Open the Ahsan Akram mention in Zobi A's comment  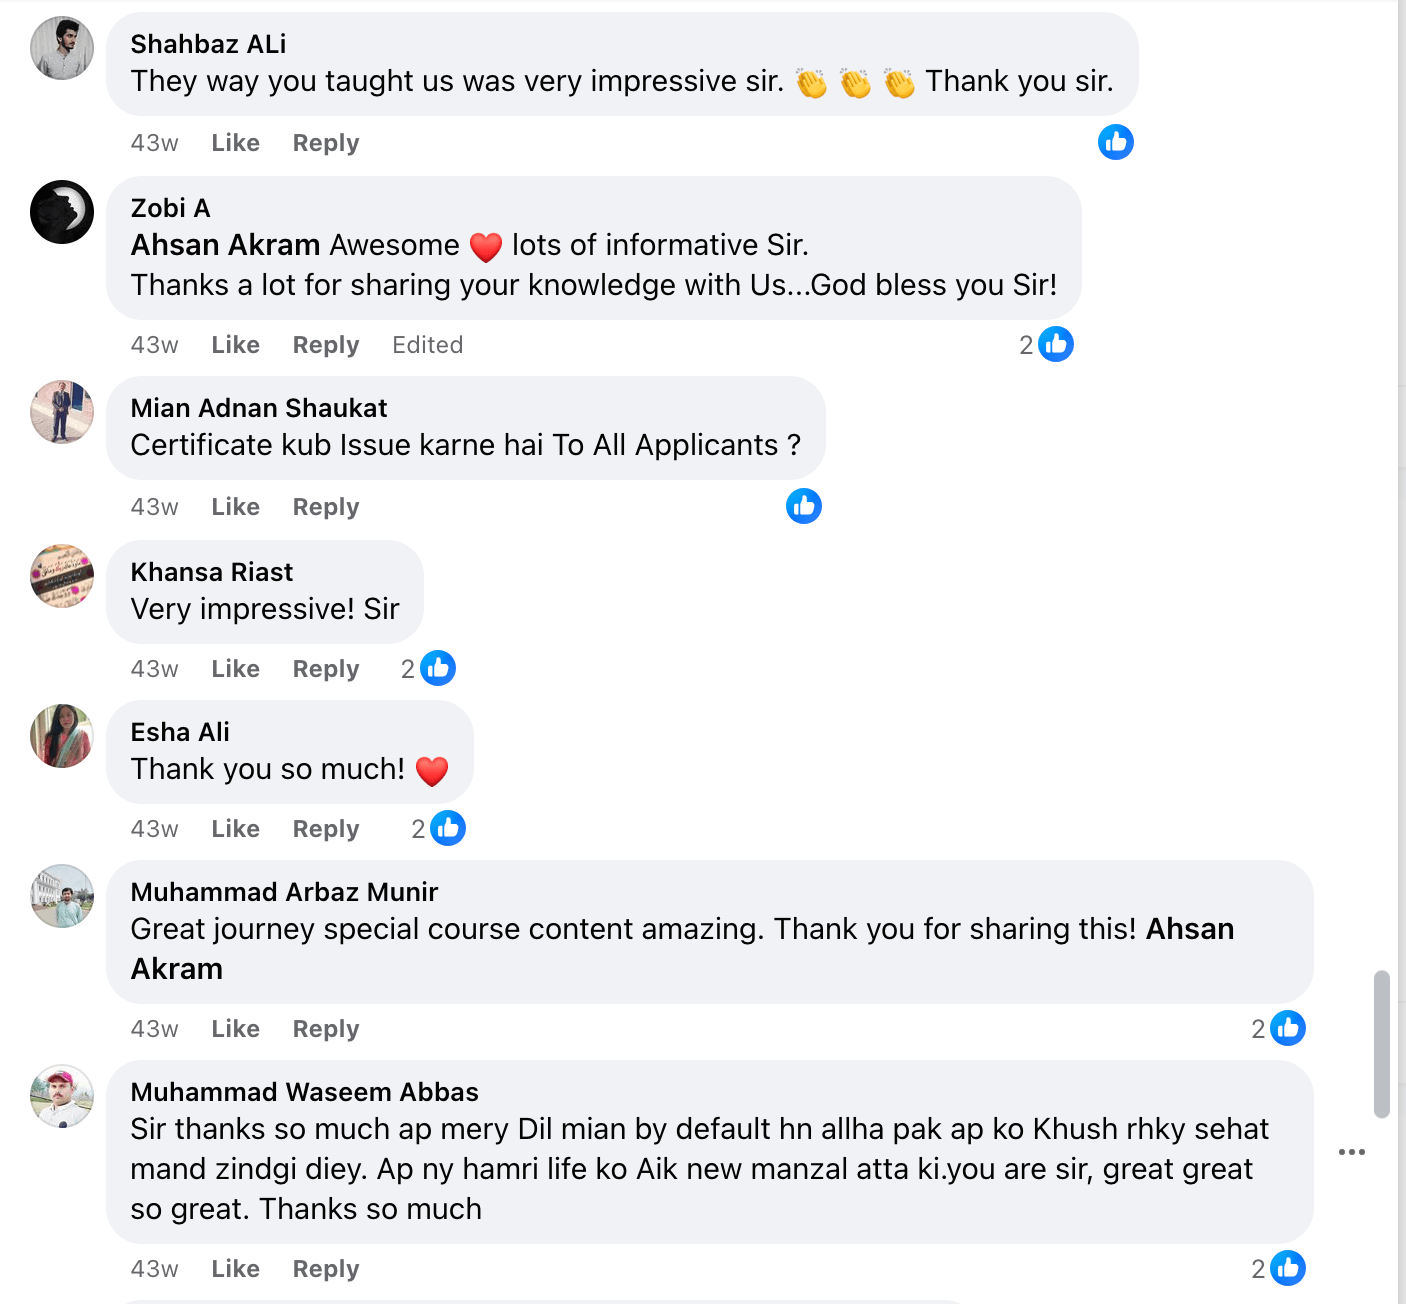click(x=225, y=245)
